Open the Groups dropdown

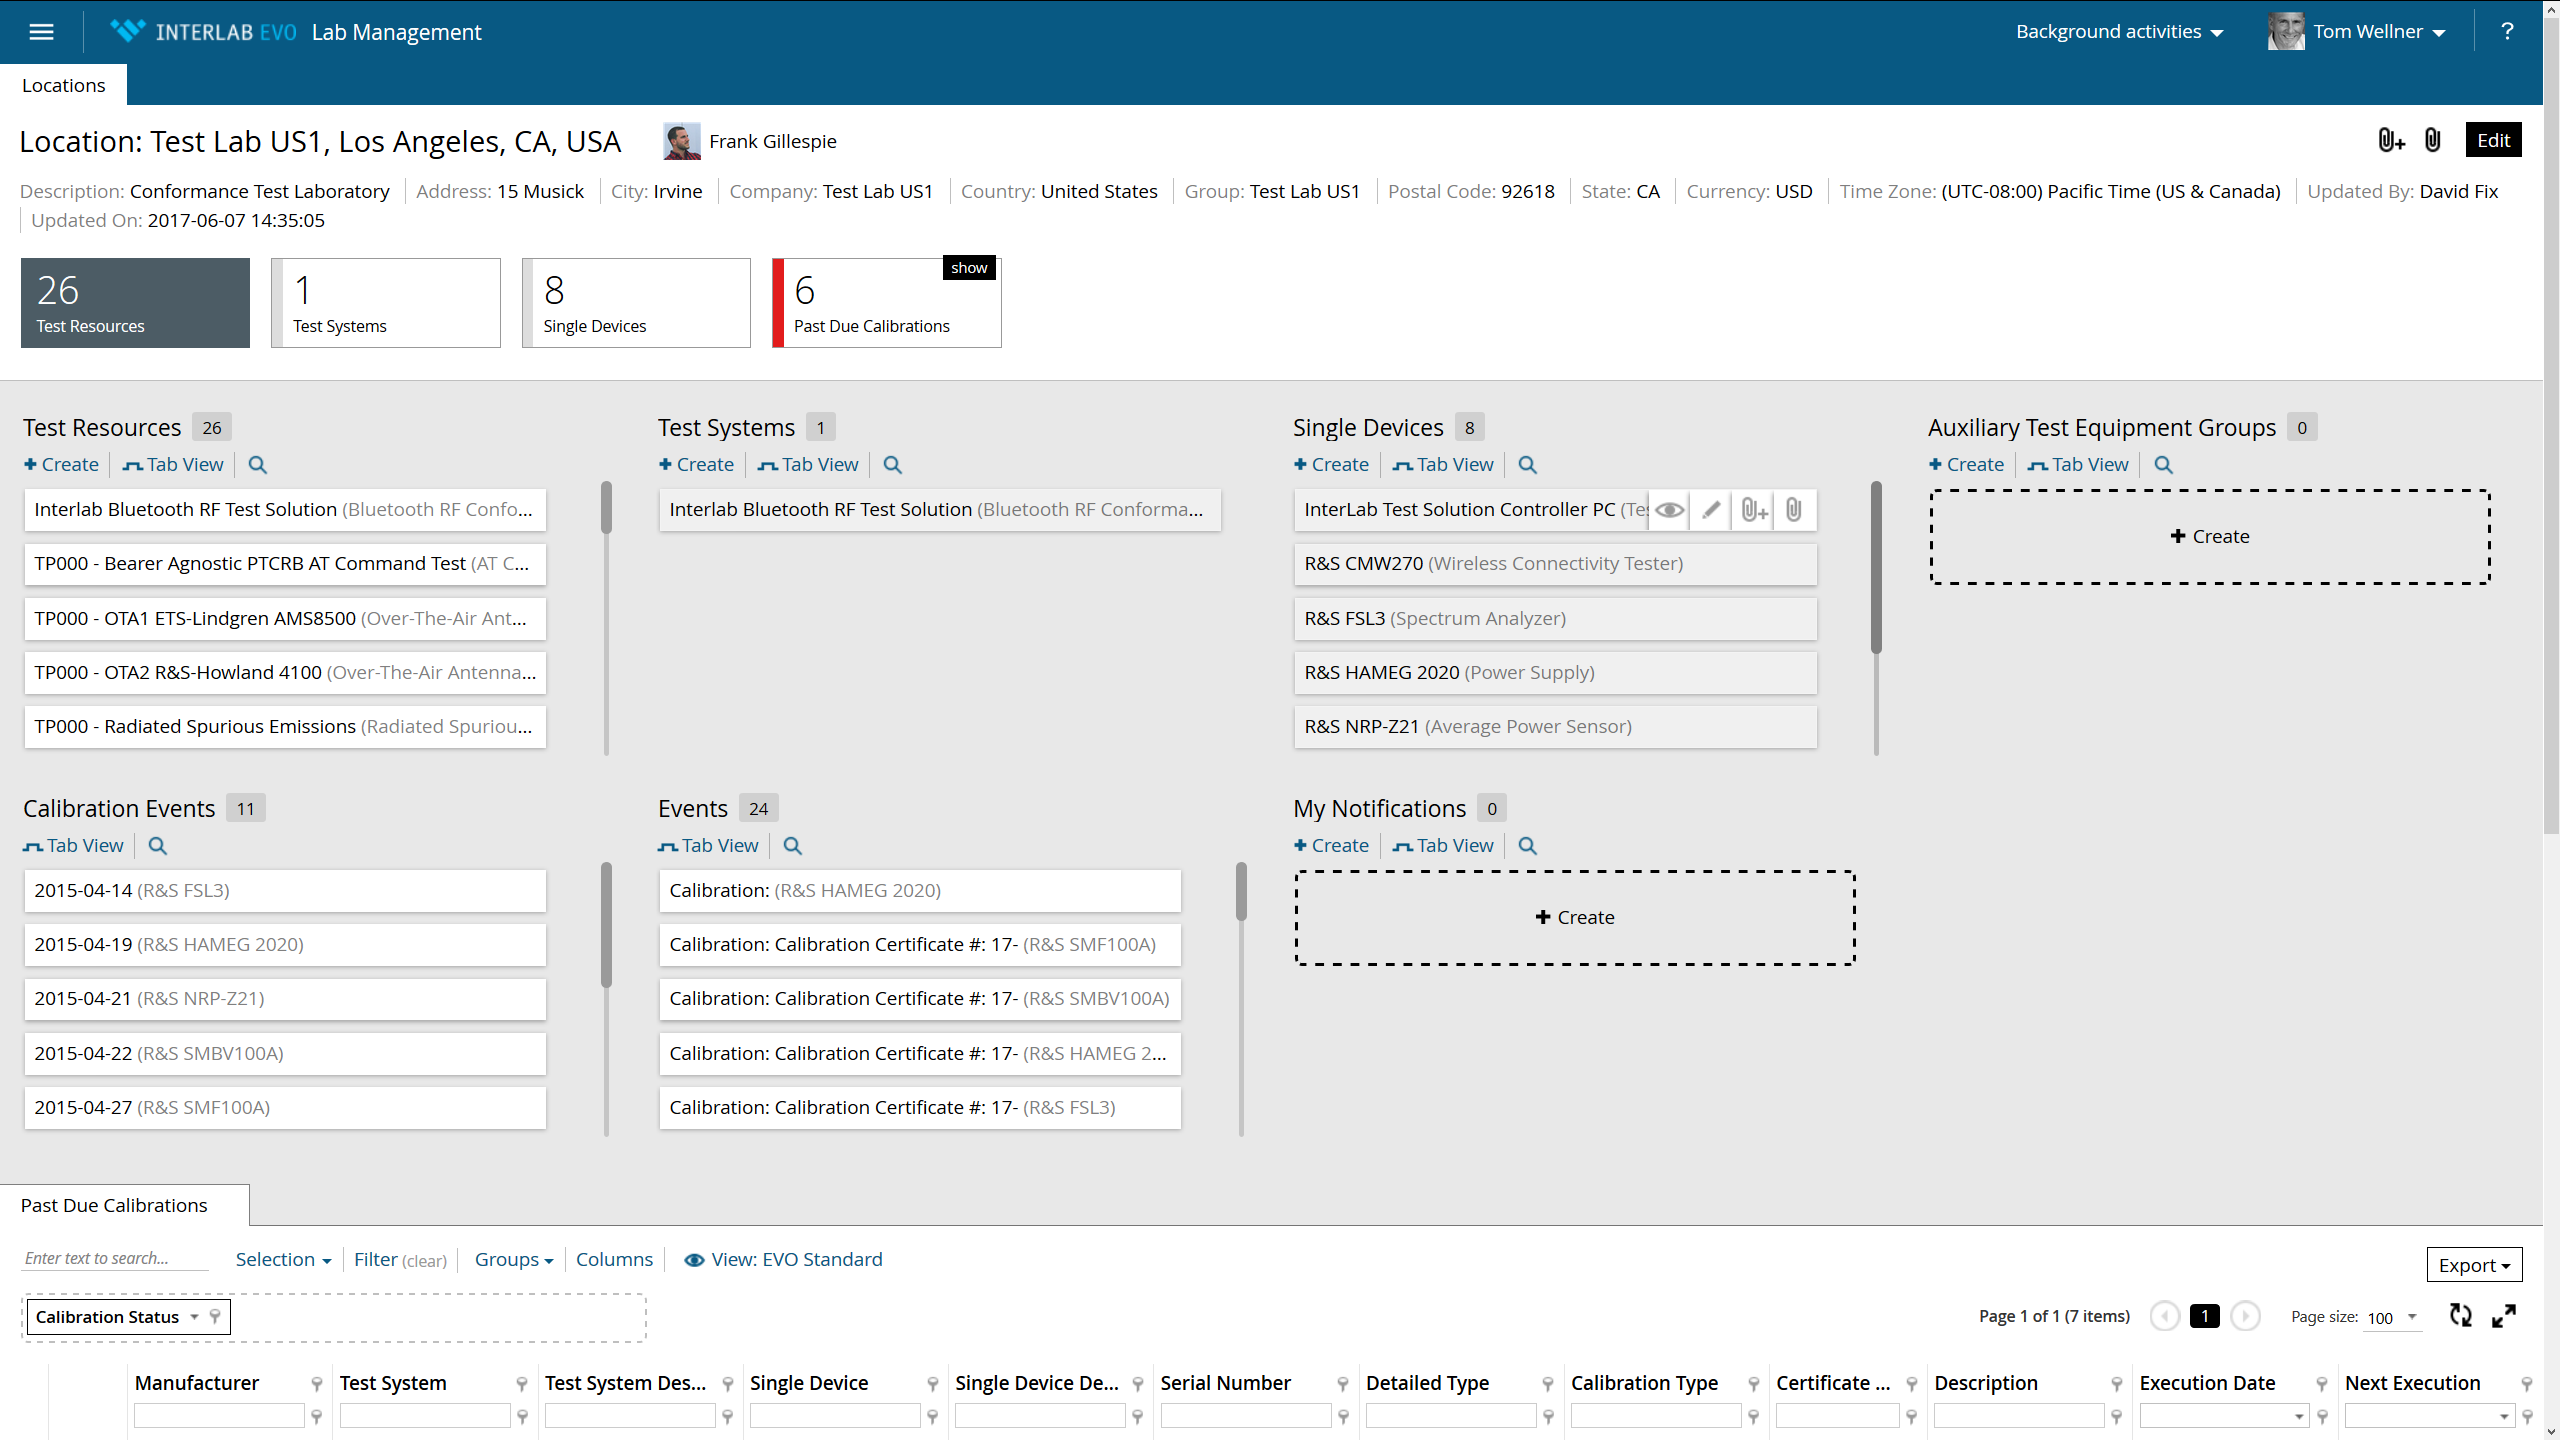click(x=513, y=1260)
